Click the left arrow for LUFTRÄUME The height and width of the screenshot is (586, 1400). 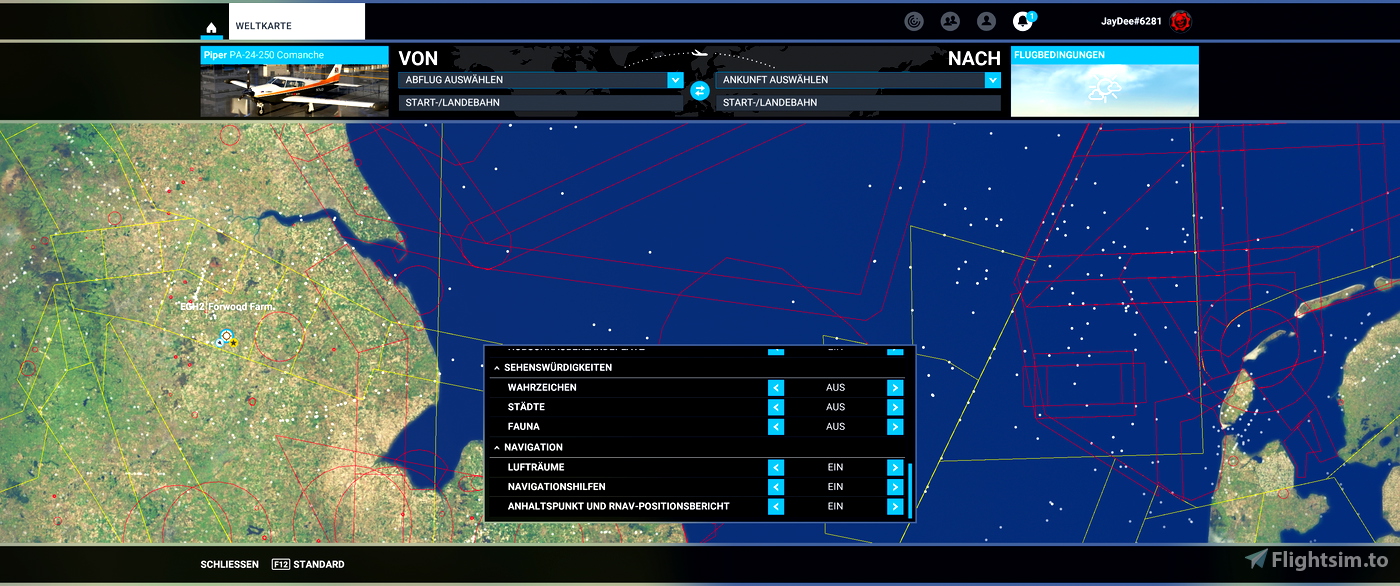[x=776, y=468]
